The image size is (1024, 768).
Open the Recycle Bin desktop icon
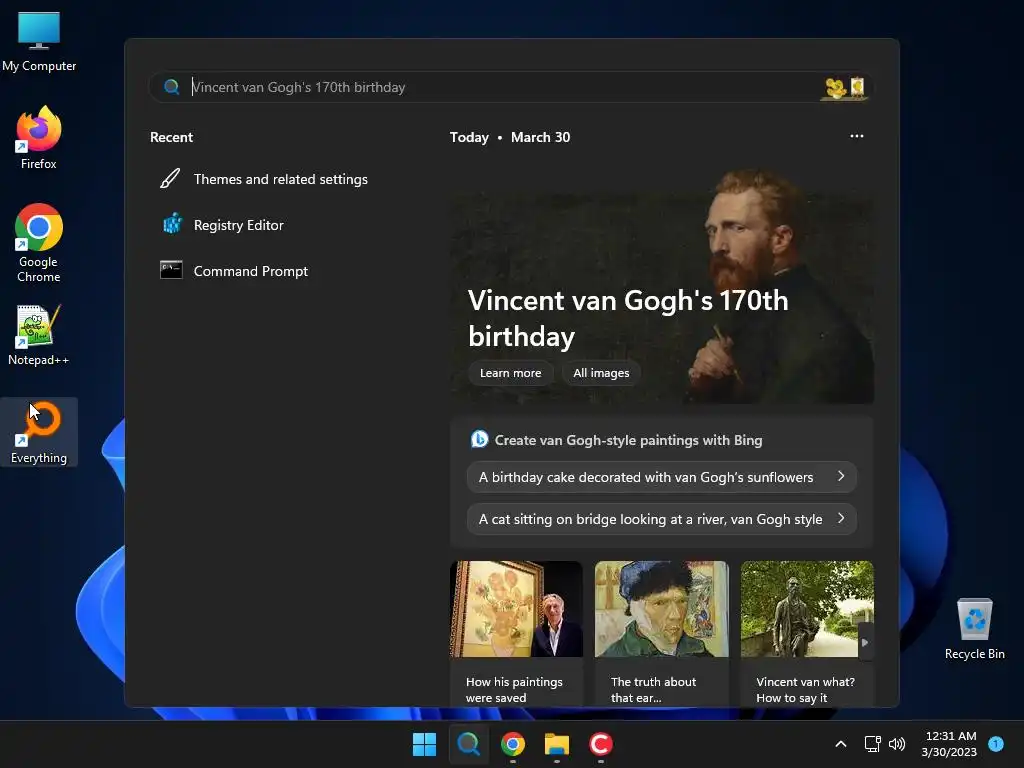point(974,628)
